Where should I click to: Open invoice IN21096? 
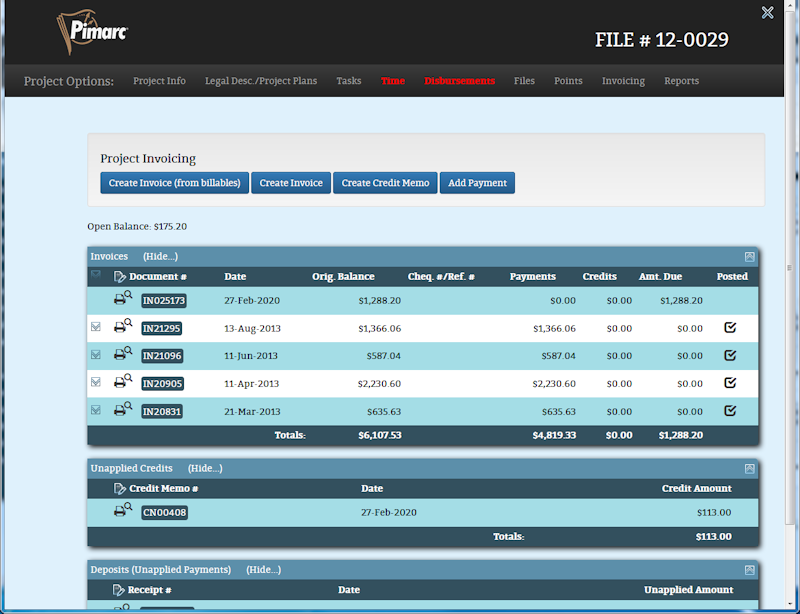(162, 356)
